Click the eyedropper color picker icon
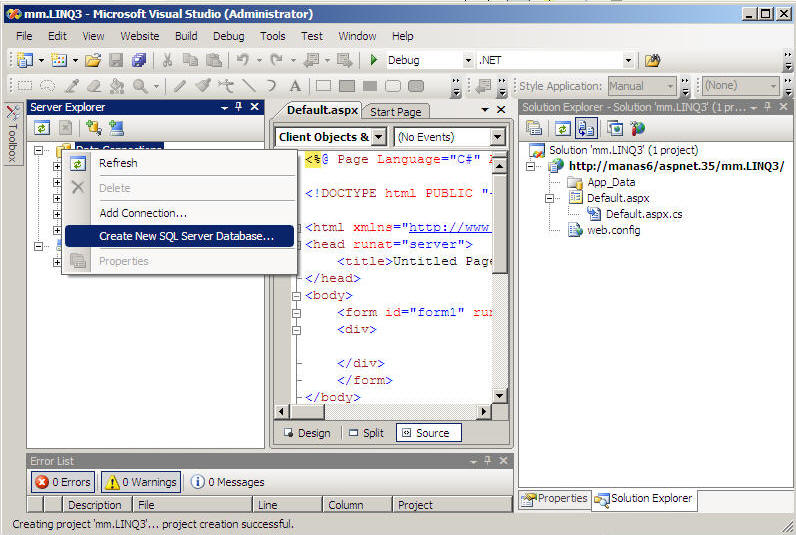The width and height of the screenshot is (796, 535). [72, 86]
